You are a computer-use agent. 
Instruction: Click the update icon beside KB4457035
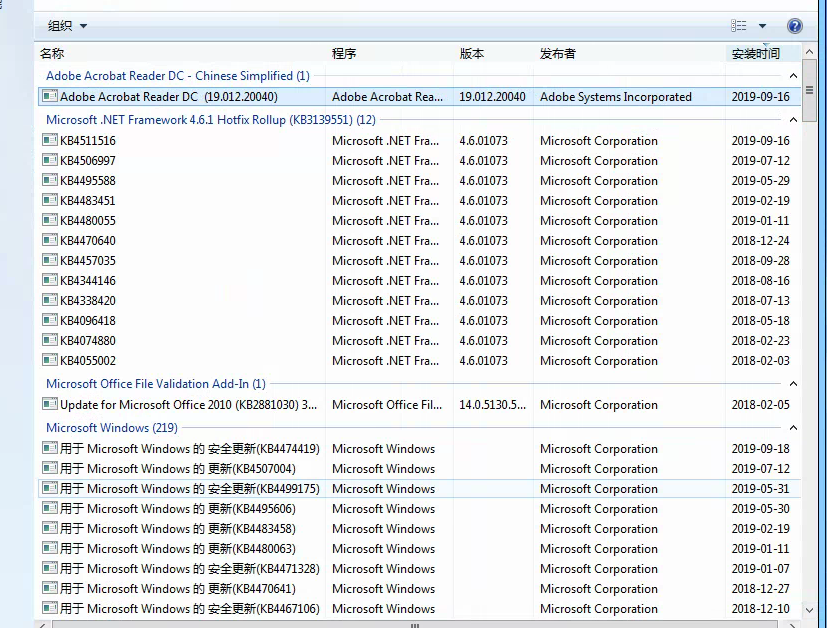tap(50, 260)
